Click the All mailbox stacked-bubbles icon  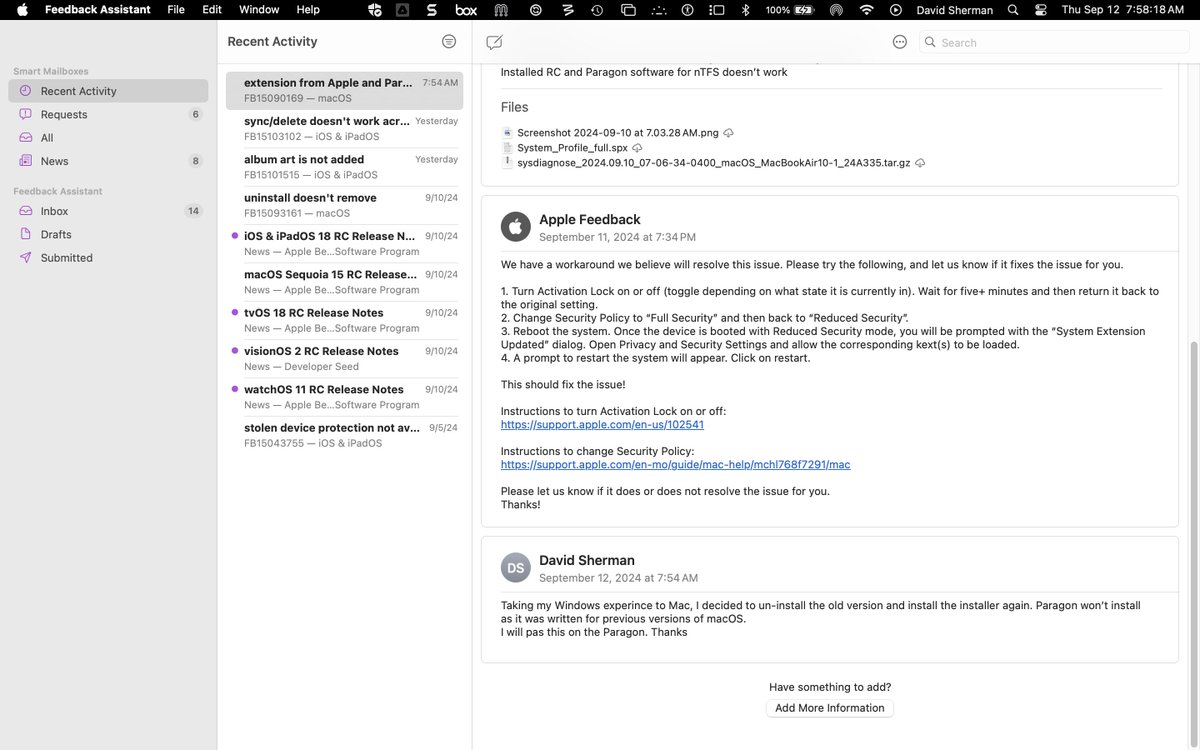[x=26, y=138]
